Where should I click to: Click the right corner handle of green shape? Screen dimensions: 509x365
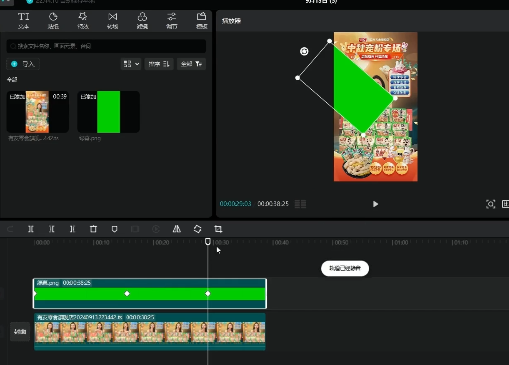pos(395,98)
